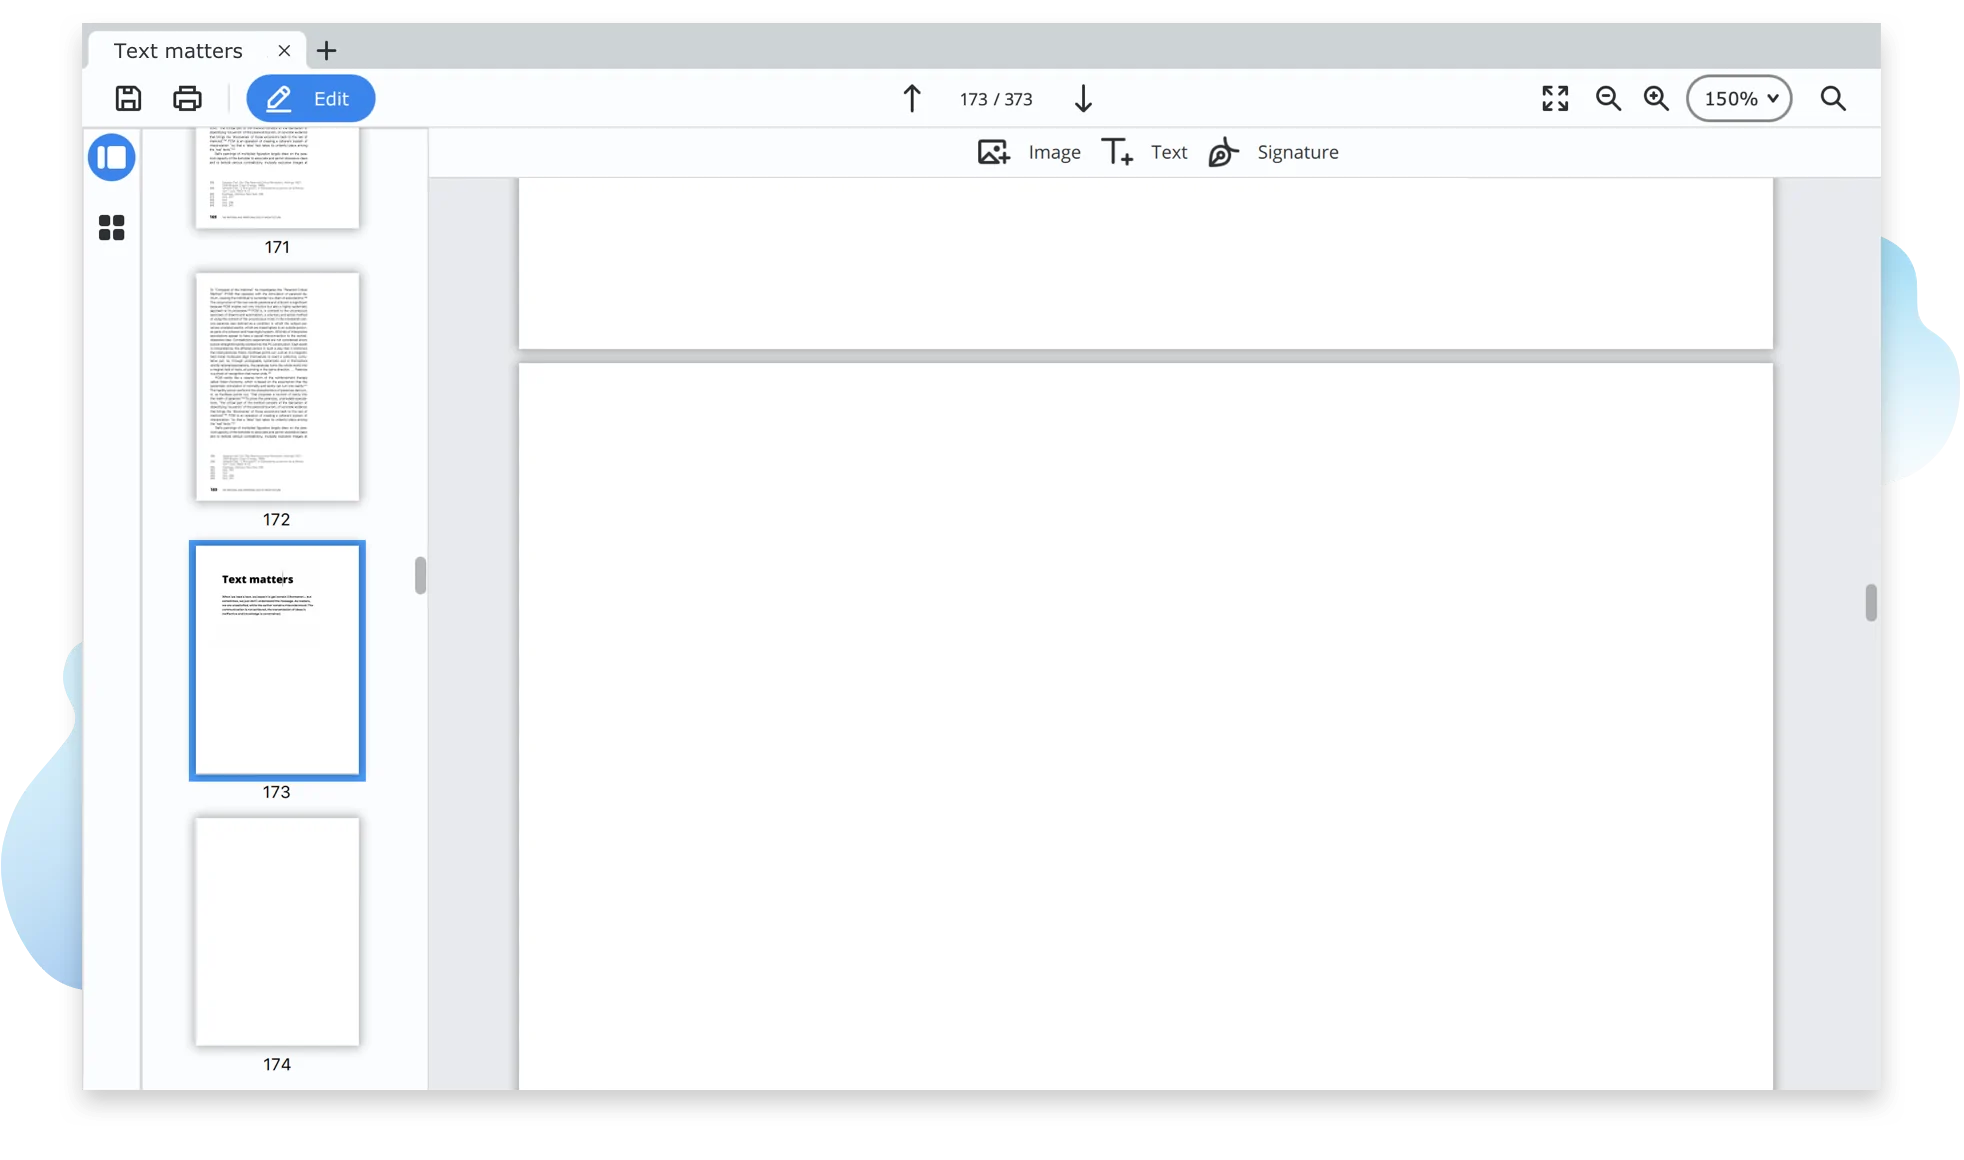Click the grid/pages panel icon
1964x1160 pixels.
[x=112, y=226]
